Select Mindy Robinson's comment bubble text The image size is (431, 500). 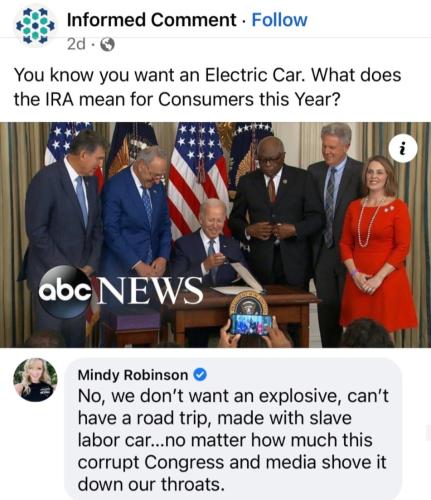click(x=233, y=439)
